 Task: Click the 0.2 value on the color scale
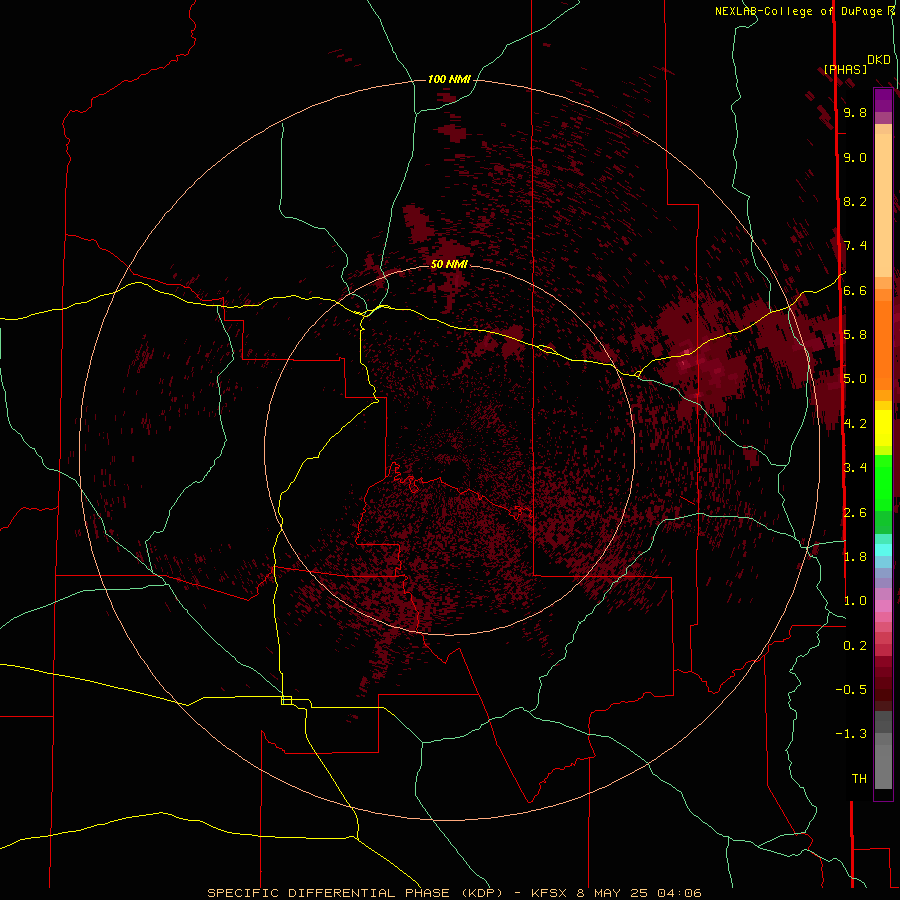click(855, 645)
